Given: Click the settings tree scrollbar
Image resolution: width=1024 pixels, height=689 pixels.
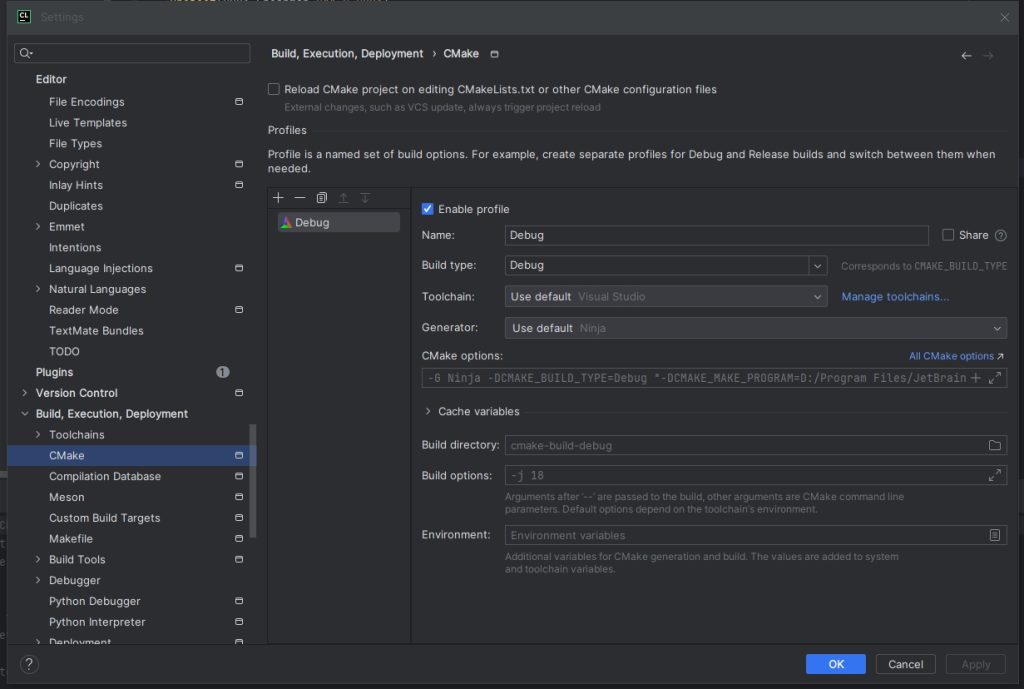Looking at the screenshot, I should click(x=253, y=481).
